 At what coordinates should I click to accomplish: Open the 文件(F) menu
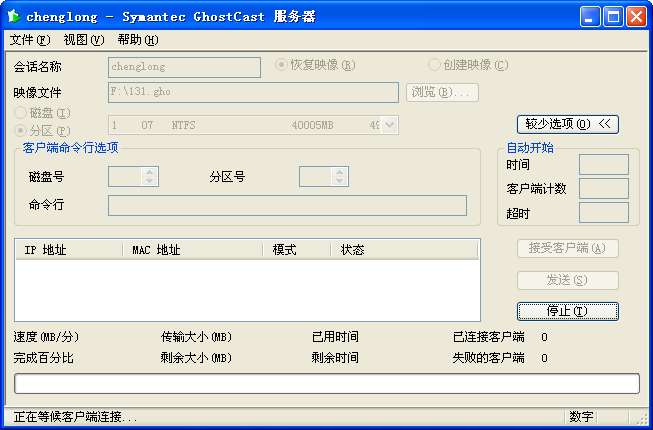pos(30,40)
